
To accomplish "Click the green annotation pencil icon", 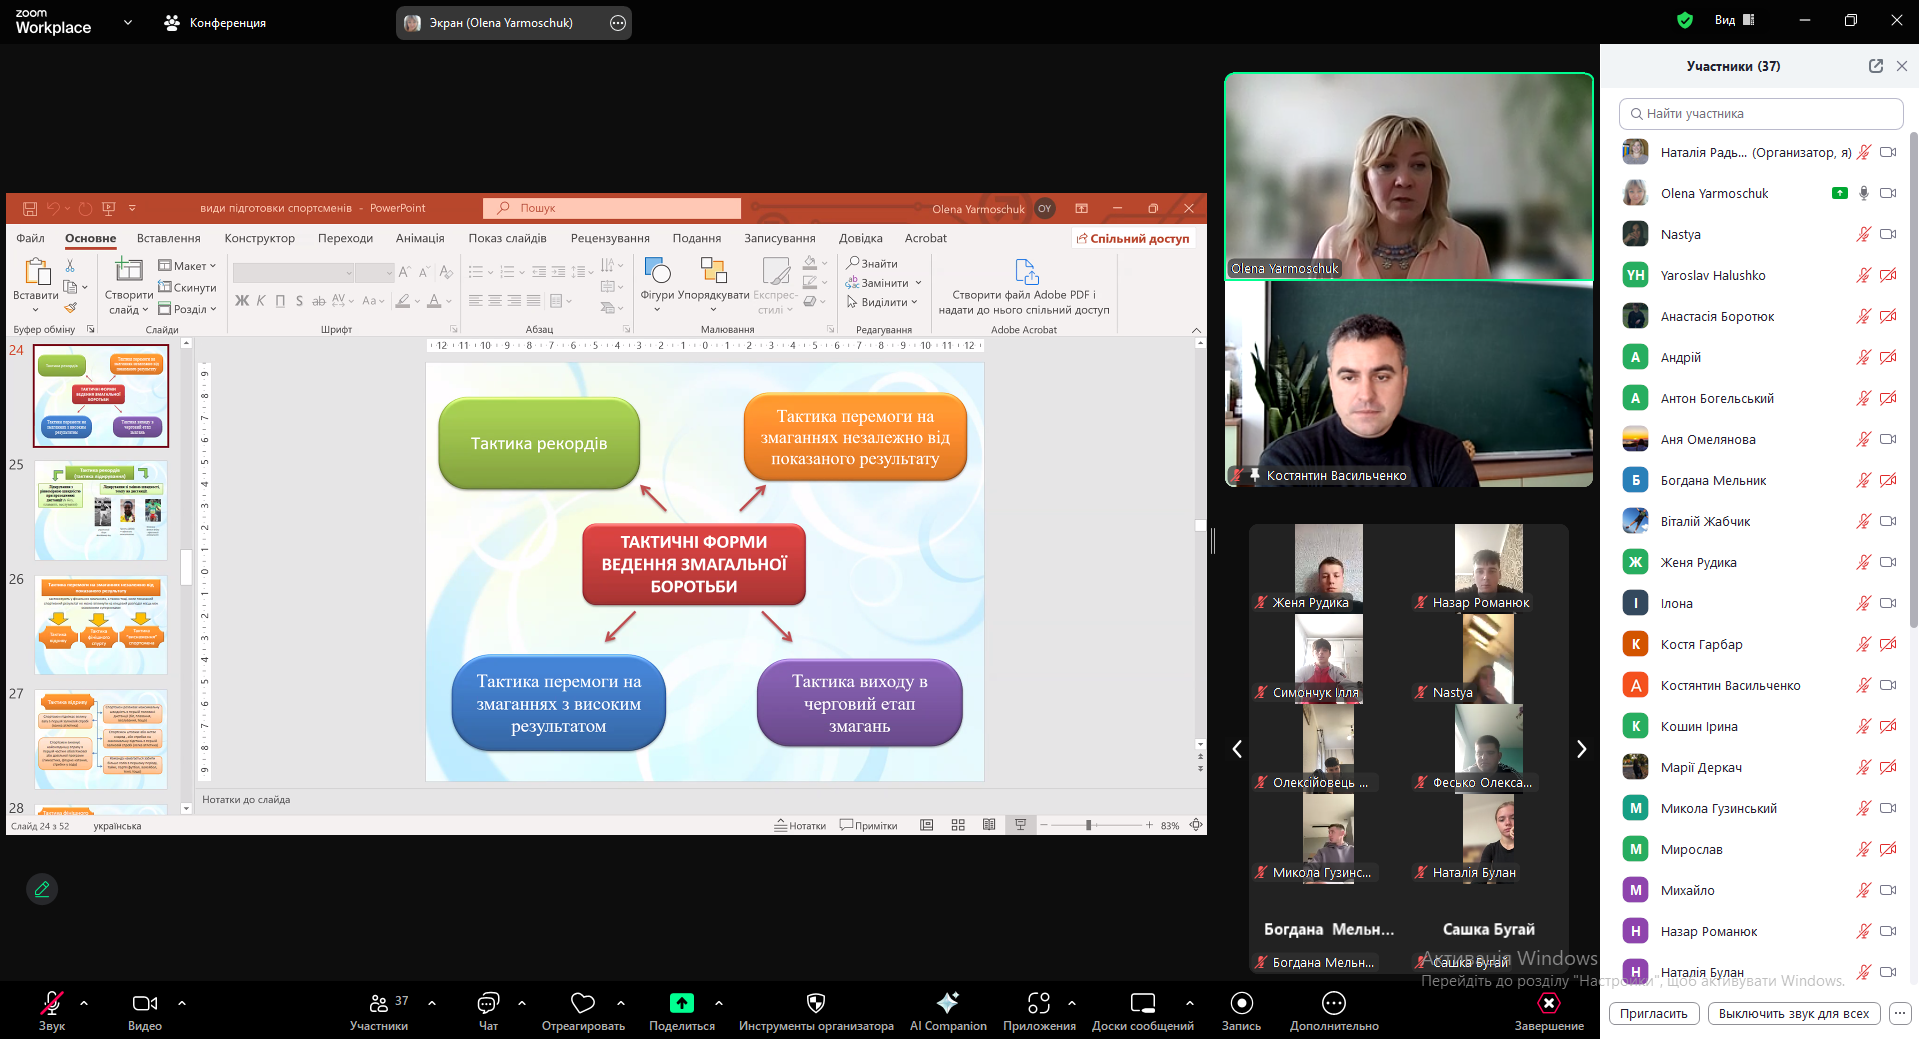I will pos(42,889).
